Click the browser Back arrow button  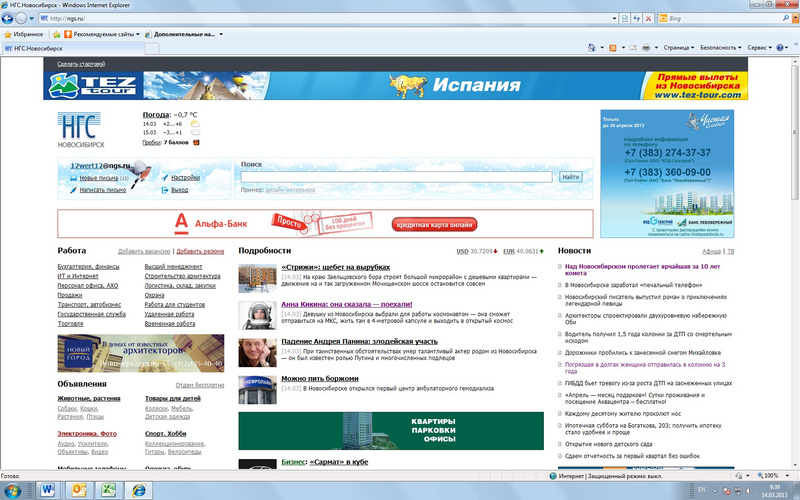[x=7, y=18]
